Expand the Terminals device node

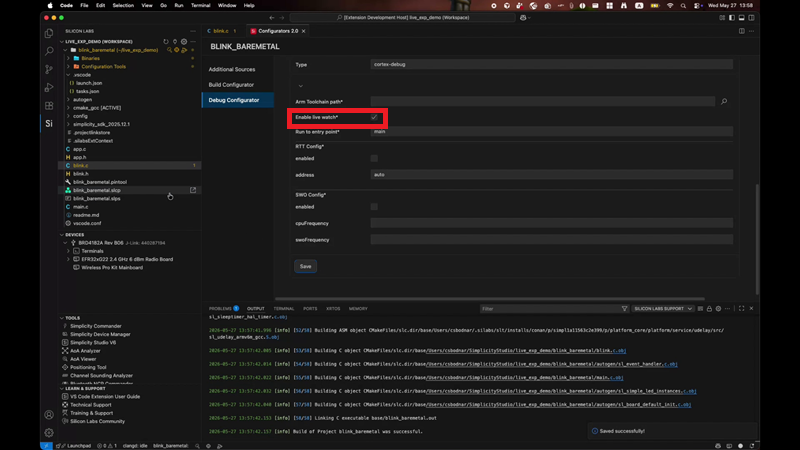[68, 251]
